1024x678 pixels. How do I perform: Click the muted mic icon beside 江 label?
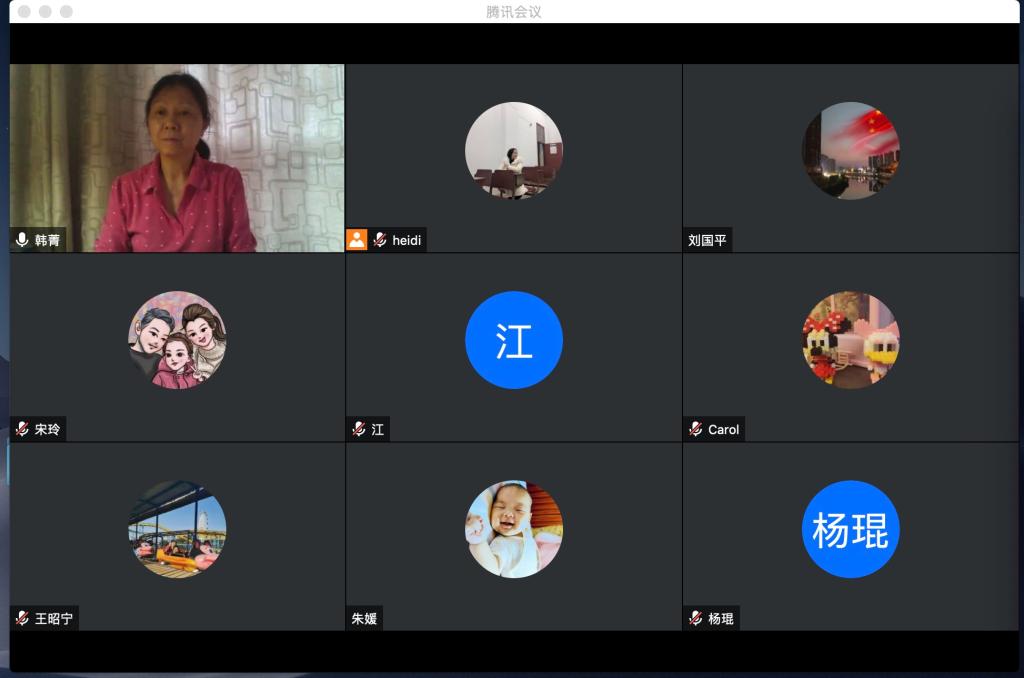pyautogui.click(x=359, y=429)
